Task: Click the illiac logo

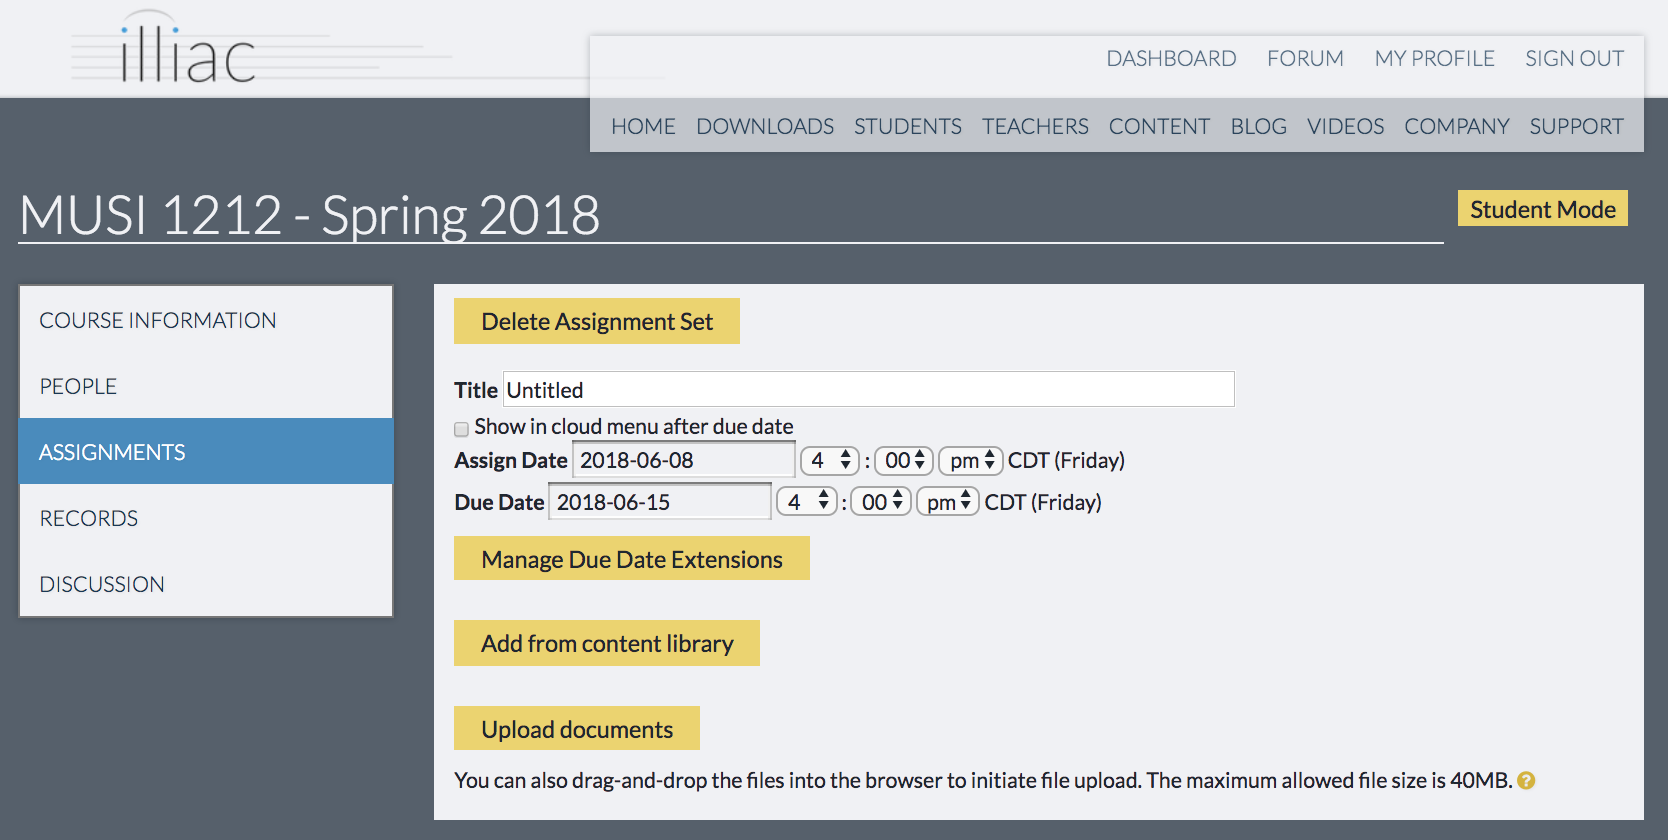Action: tap(187, 50)
